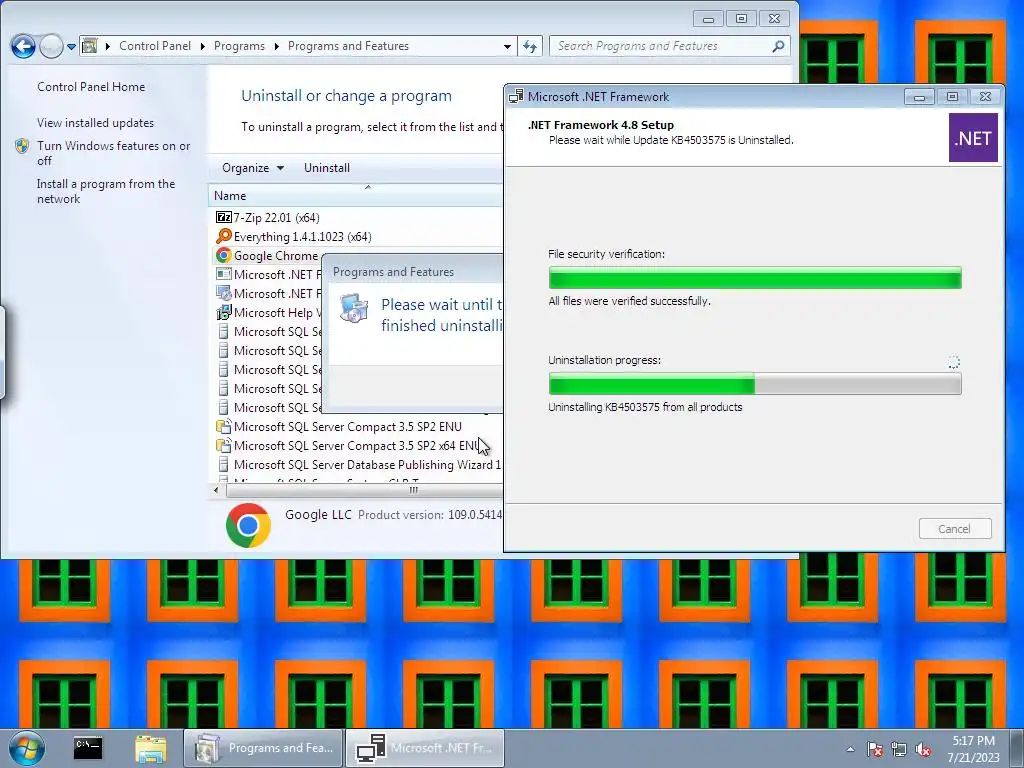
Task: Click the network tray icon
Action: pos(899,749)
